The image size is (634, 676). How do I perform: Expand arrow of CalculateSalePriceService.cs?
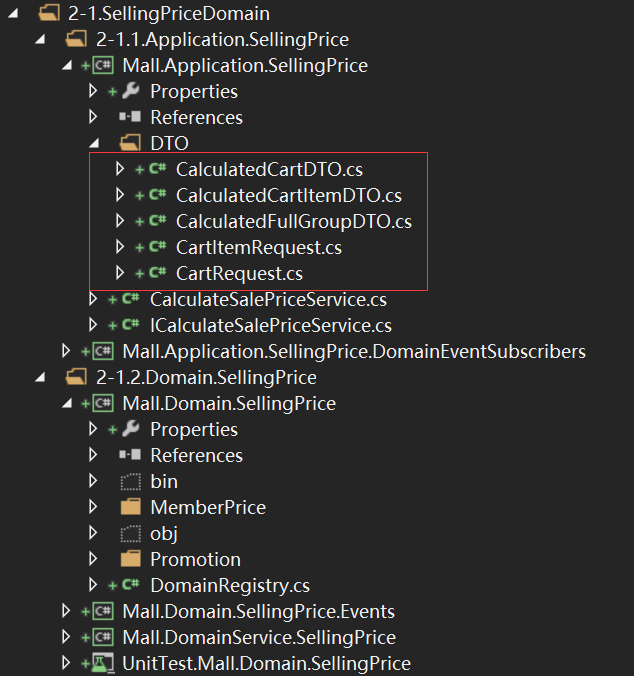click(x=93, y=299)
